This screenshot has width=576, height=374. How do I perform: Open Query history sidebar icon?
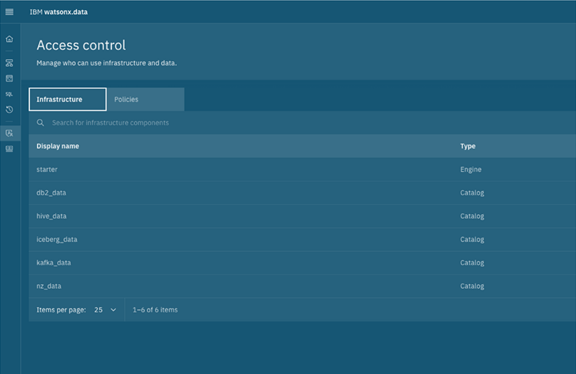(10, 109)
